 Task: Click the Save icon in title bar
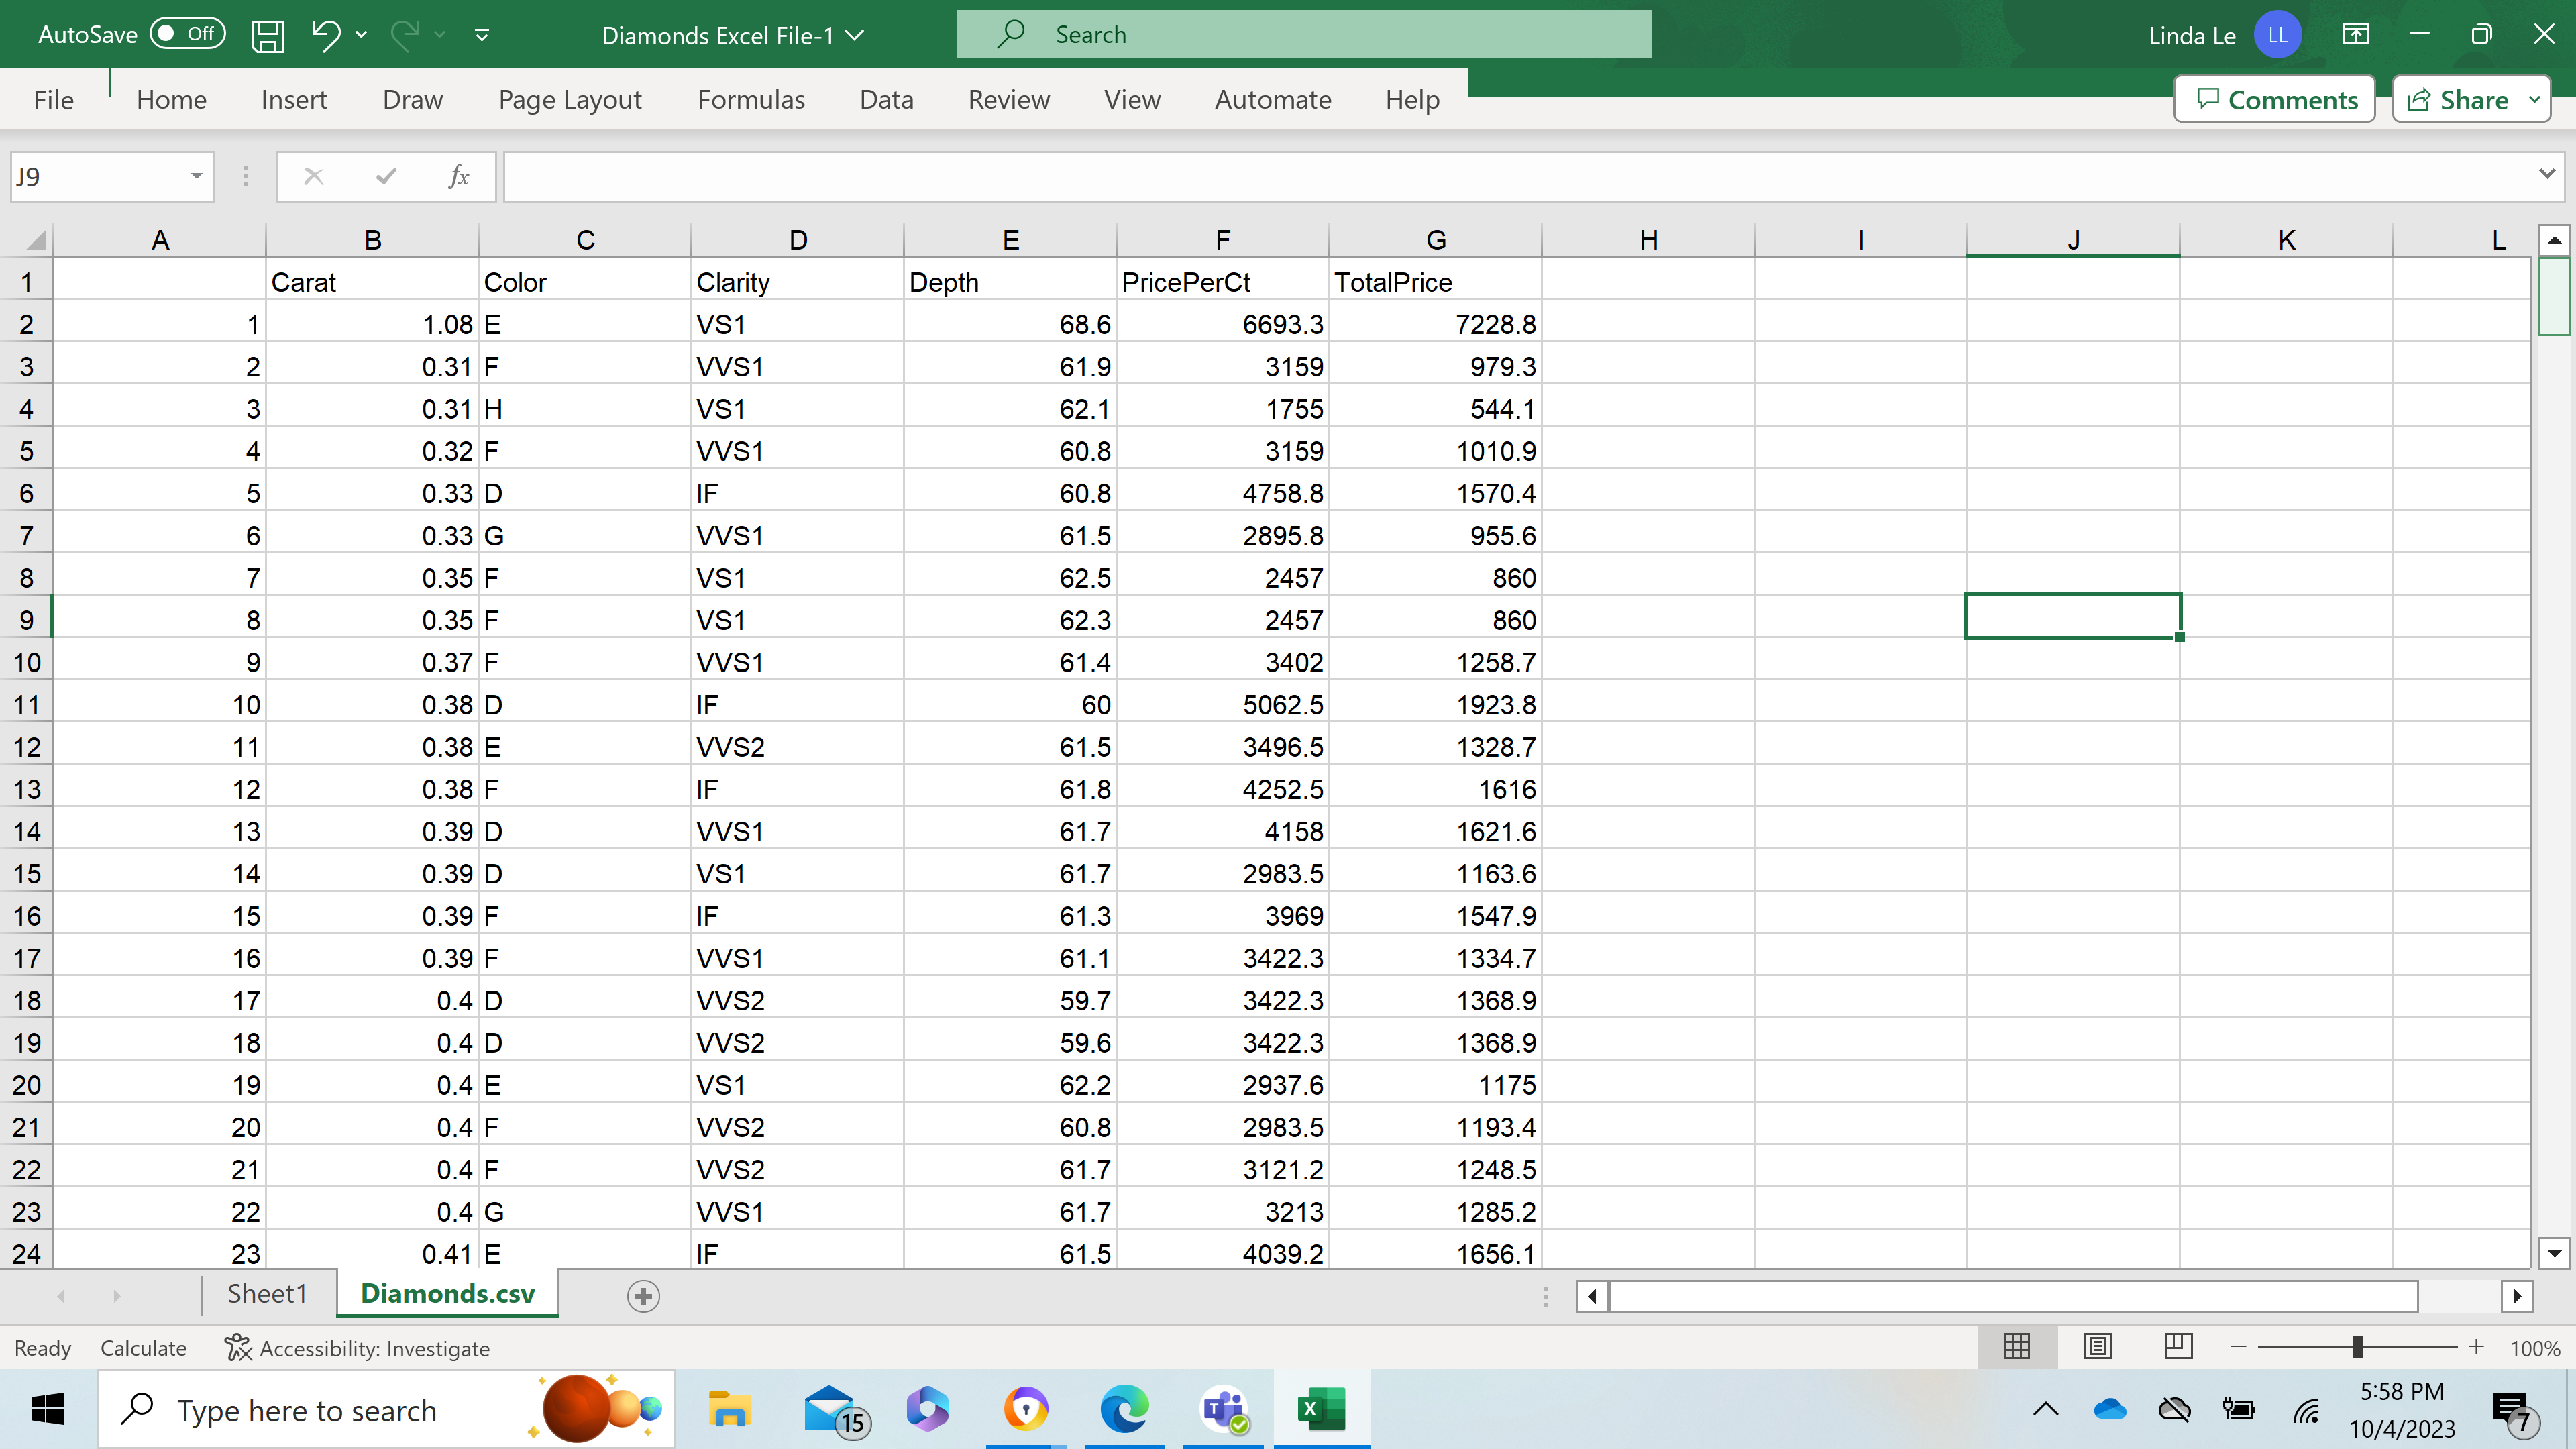[x=267, y=36]
